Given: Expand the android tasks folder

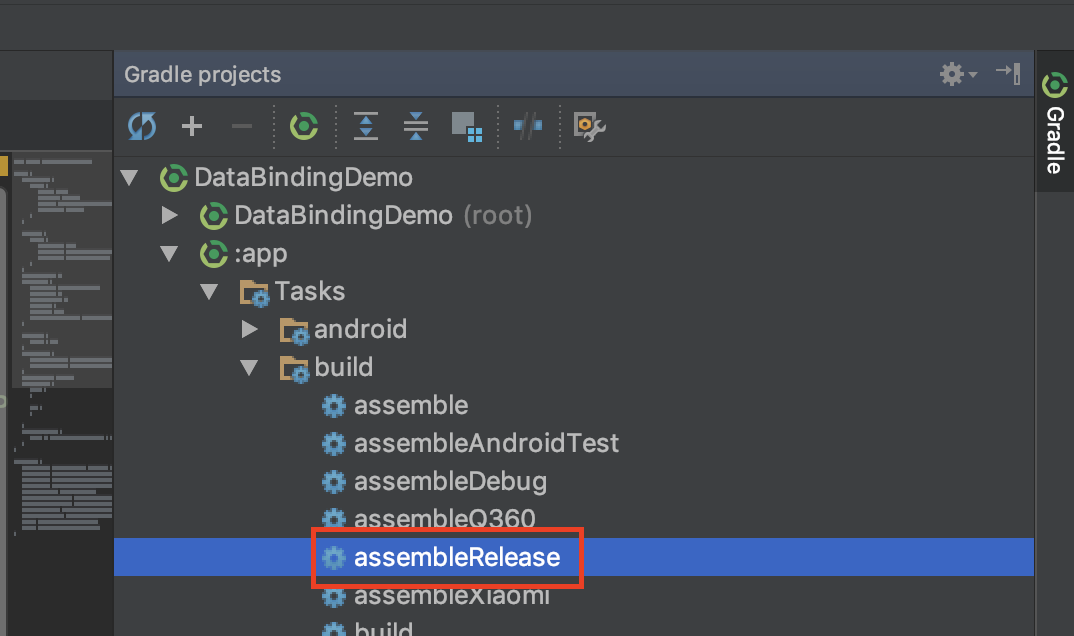Looking at the screenshot, I should [250, 329].
